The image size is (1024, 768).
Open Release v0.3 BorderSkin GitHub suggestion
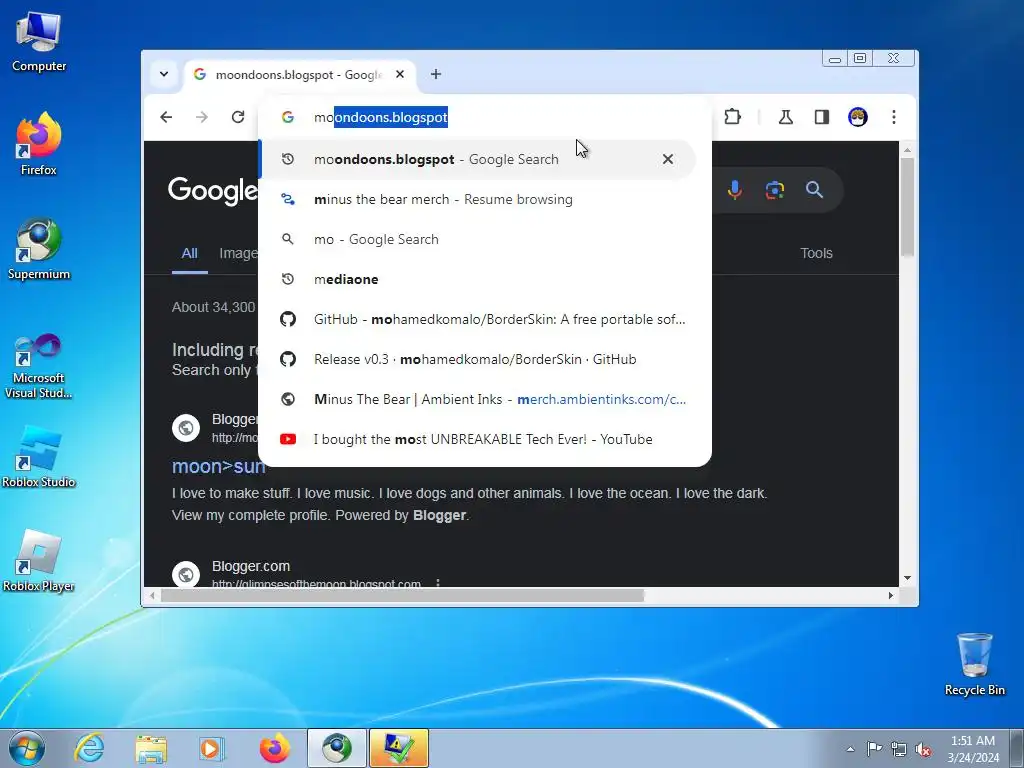[478, 359]
